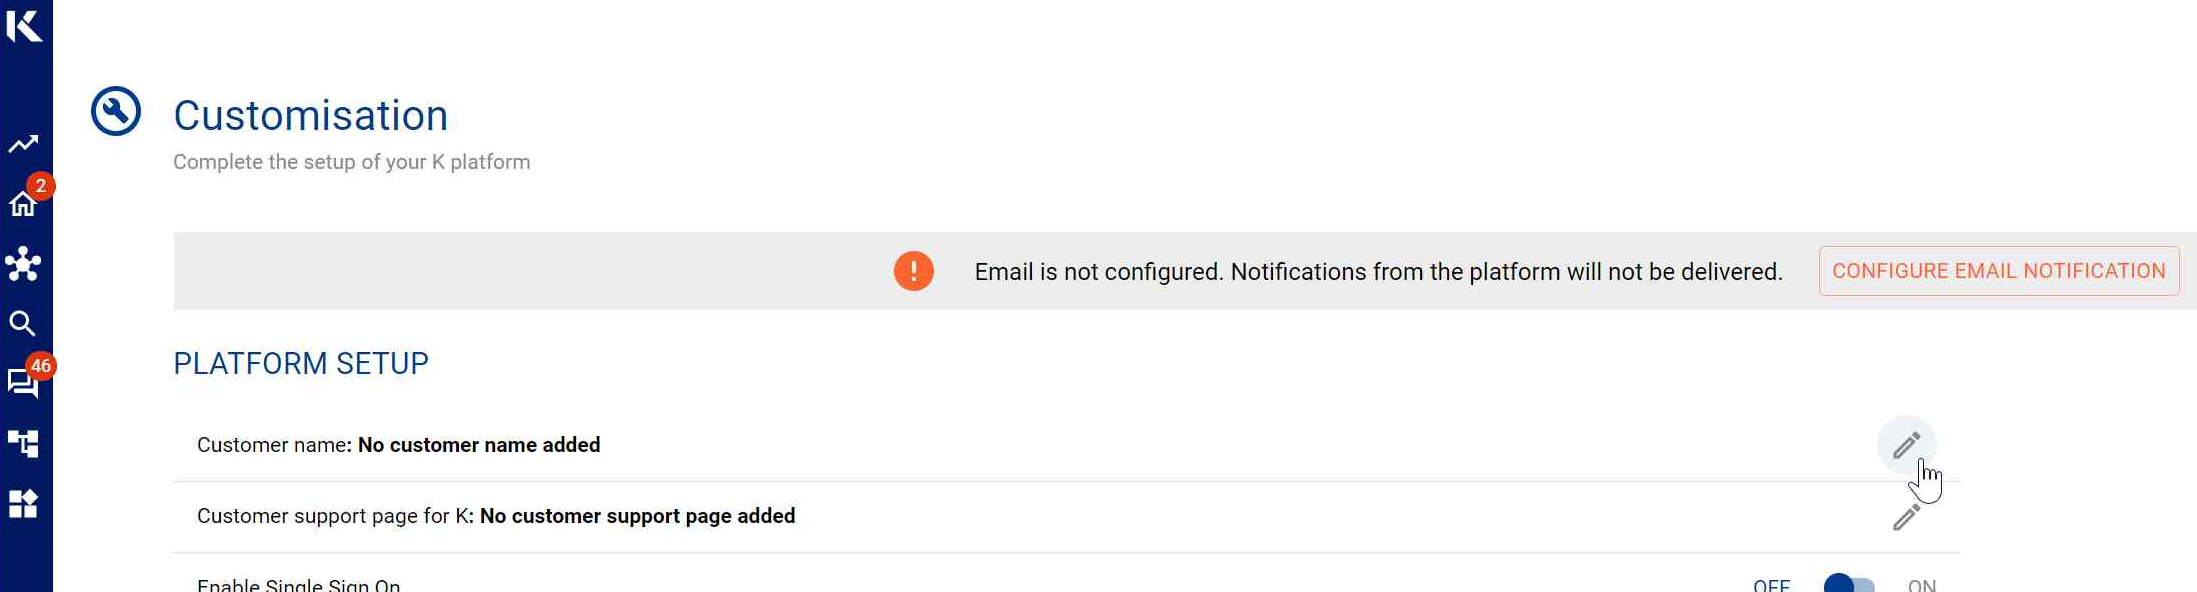Click ON label for Single Sign On
Viewport: 2197px width, 592px height.
[1922, 583]
